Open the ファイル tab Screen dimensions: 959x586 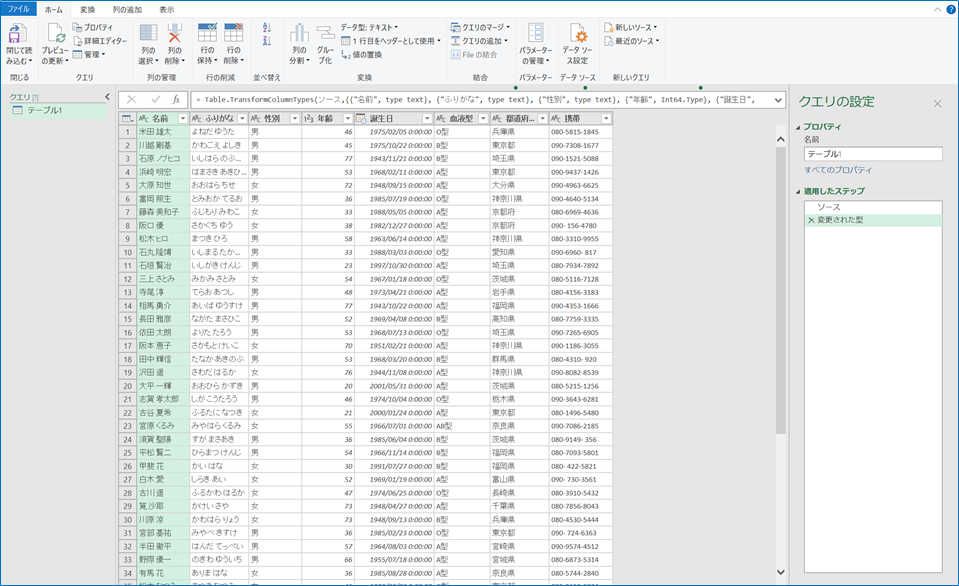click(x=18, y=9)
